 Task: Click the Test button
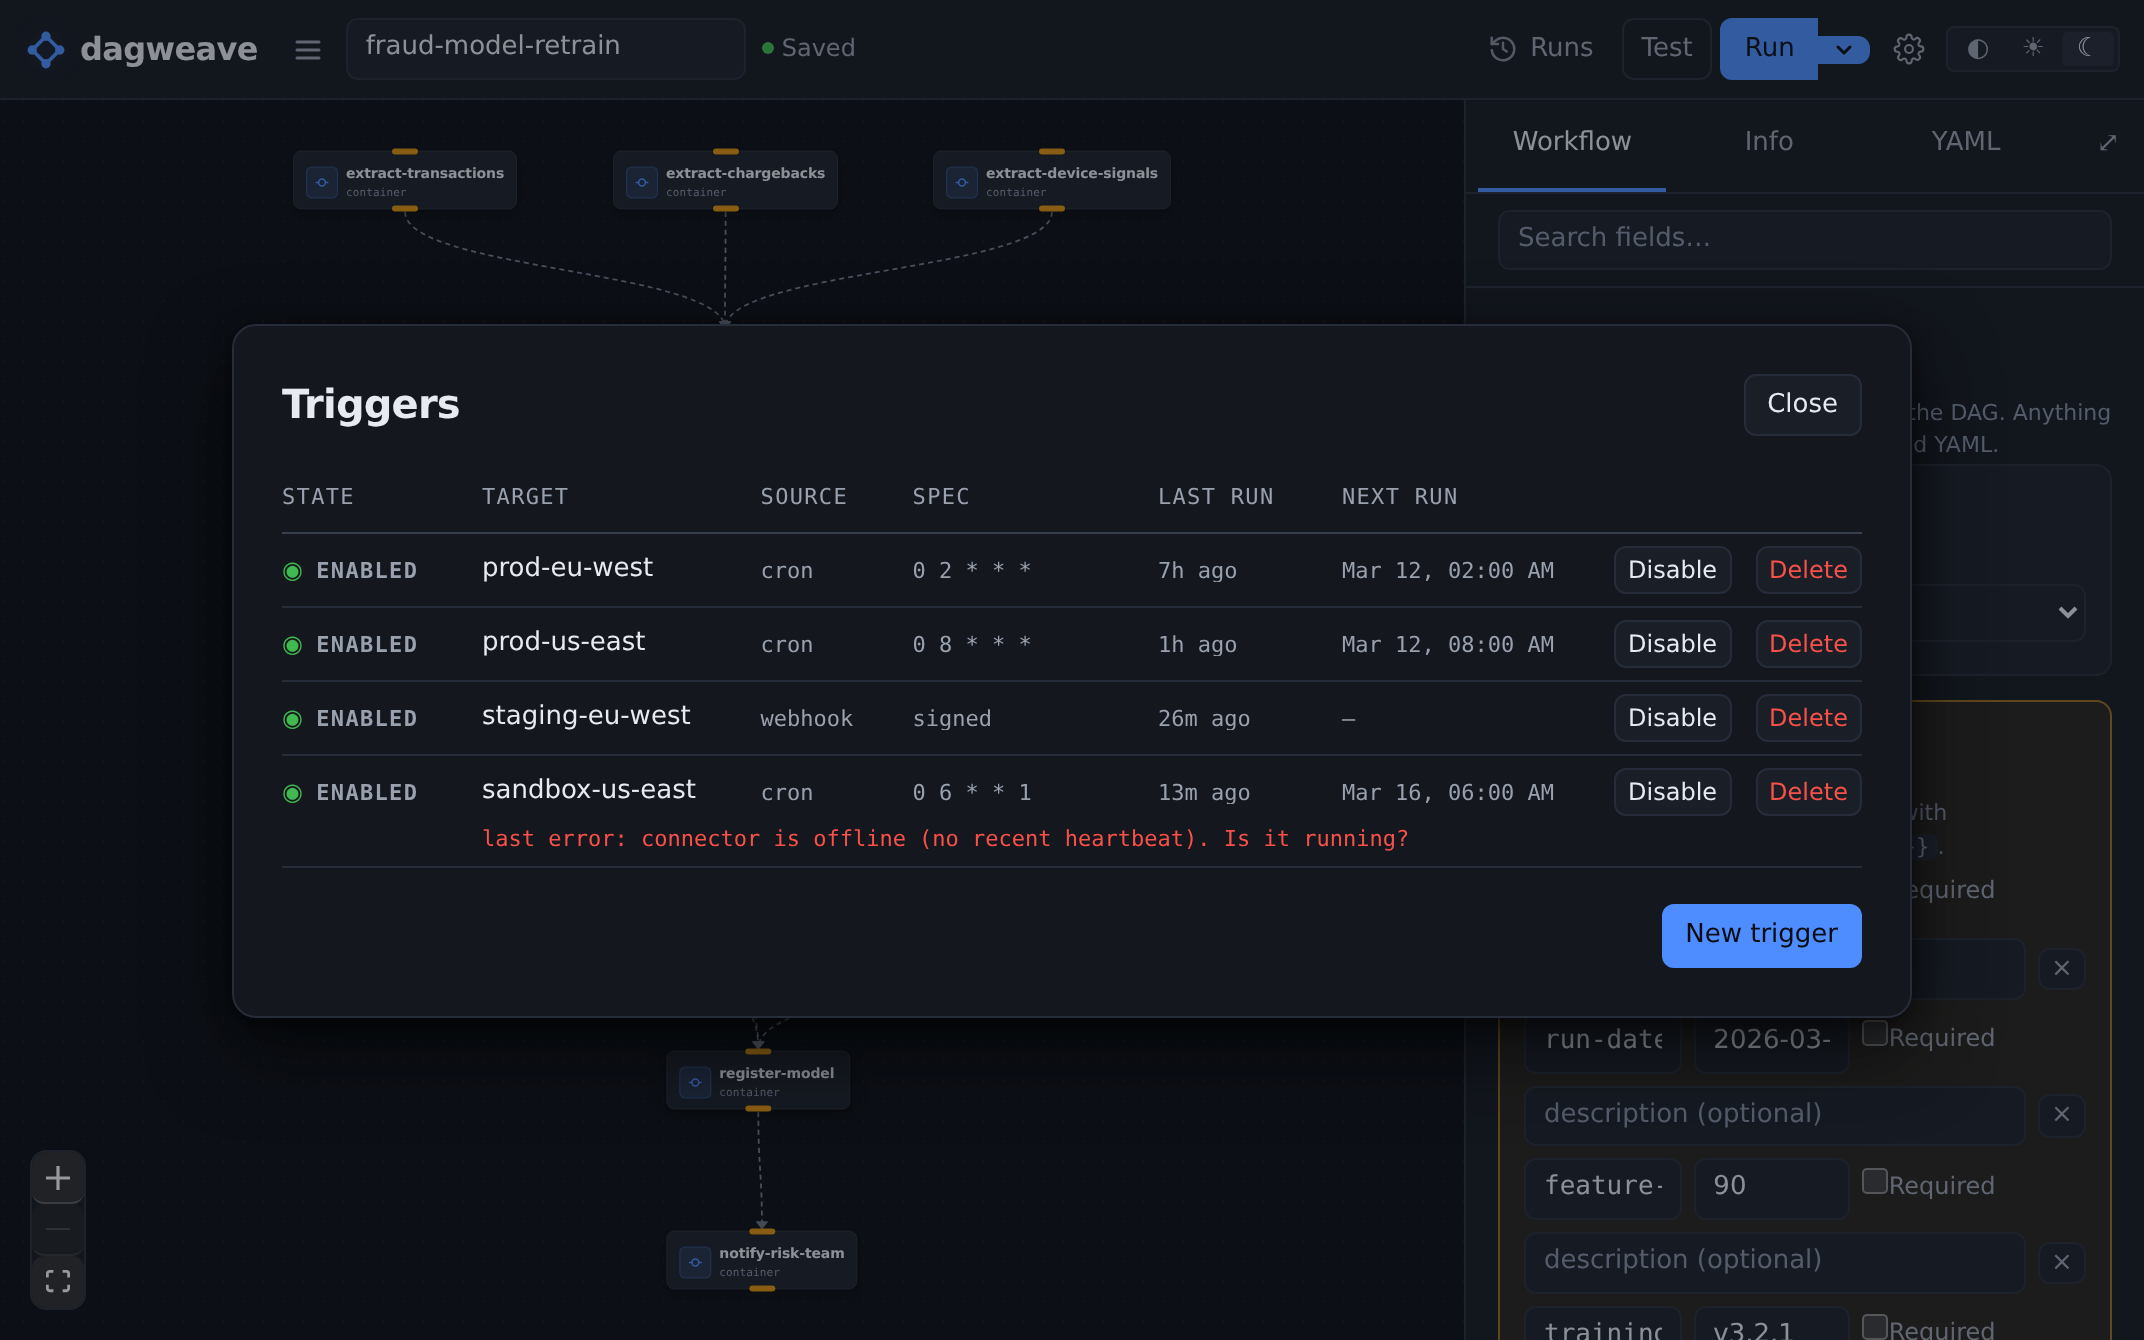pyautogui.click(x=1666, y=48)
